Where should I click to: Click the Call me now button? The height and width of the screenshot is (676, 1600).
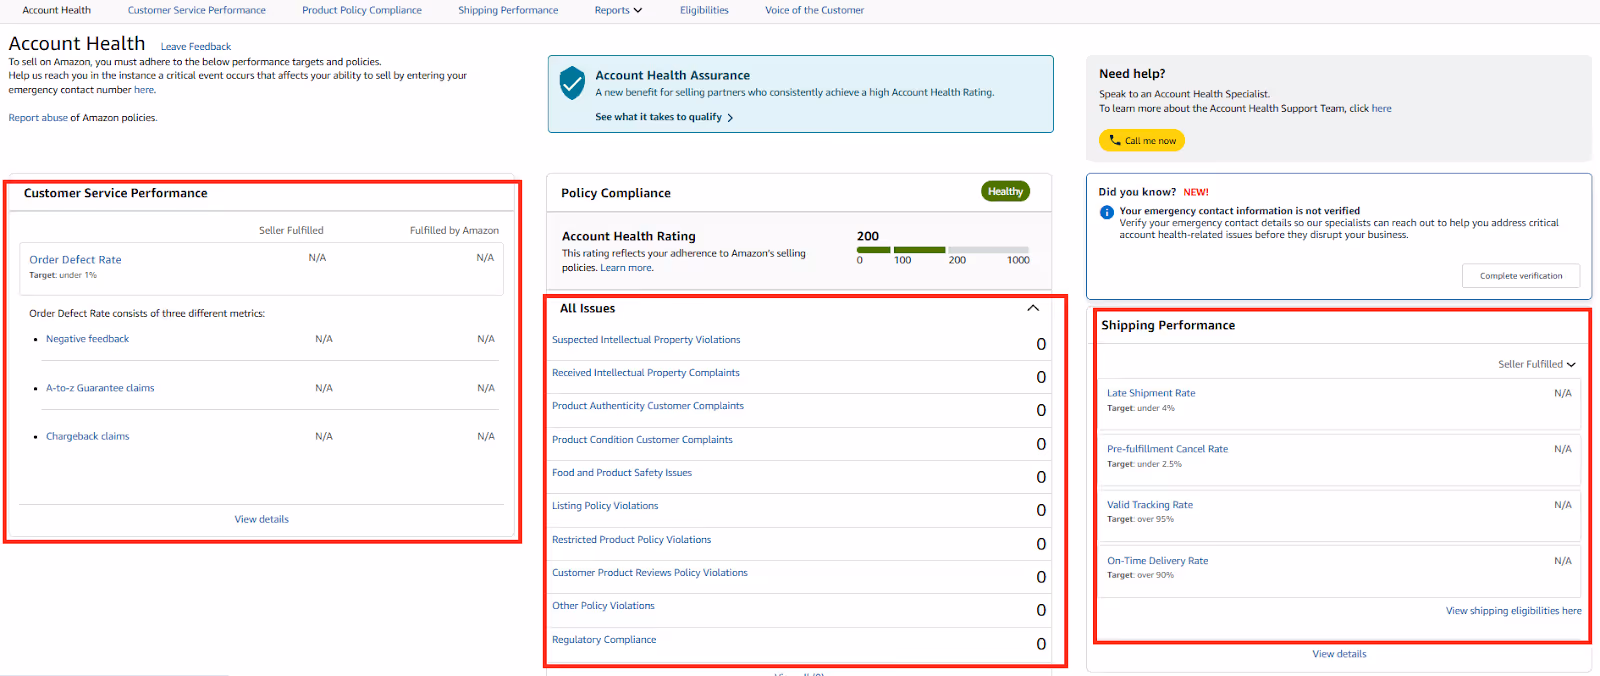(x=1142, y=141)
